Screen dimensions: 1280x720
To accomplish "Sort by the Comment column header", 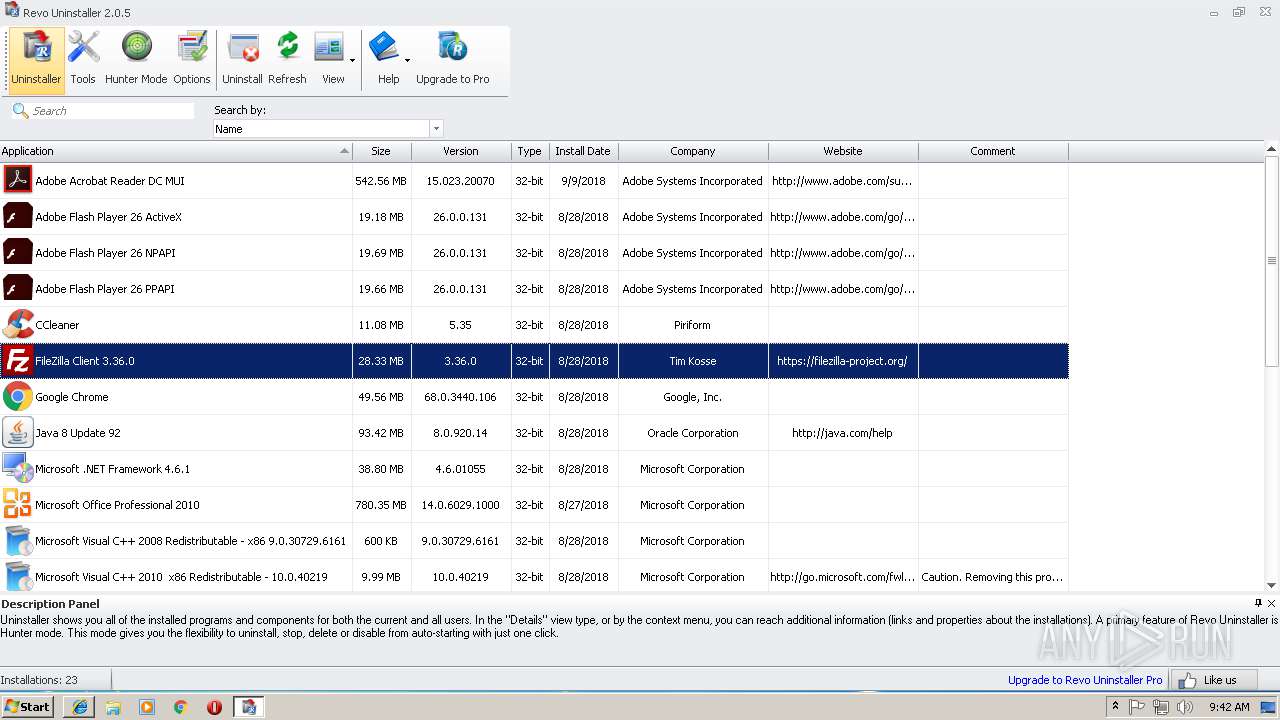I will (993, 151).
